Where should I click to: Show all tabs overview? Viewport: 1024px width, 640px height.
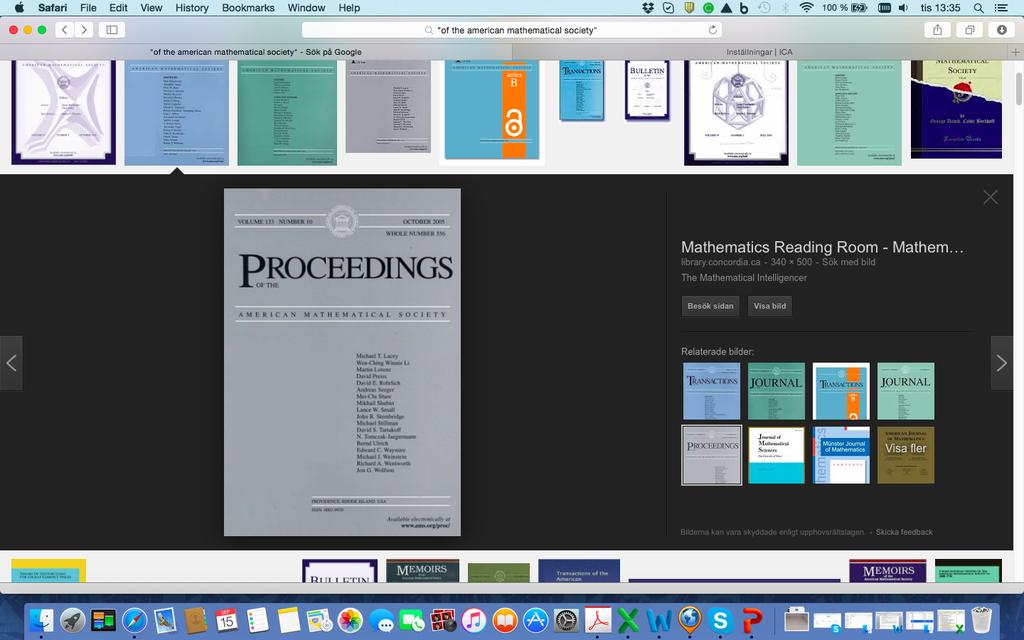coord(970,29)
